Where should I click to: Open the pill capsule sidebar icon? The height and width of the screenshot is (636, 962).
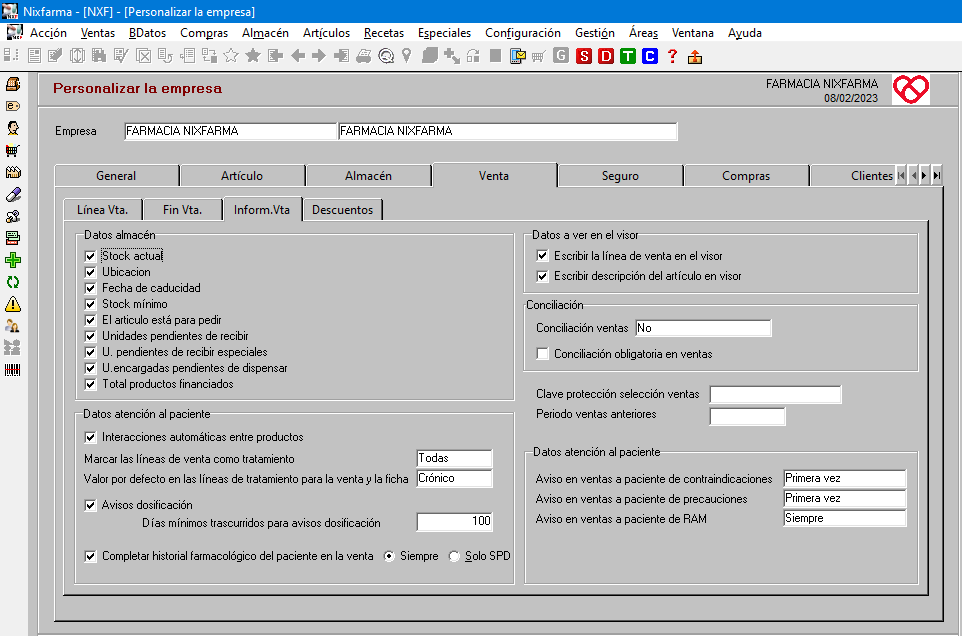[x=13, y=194]
